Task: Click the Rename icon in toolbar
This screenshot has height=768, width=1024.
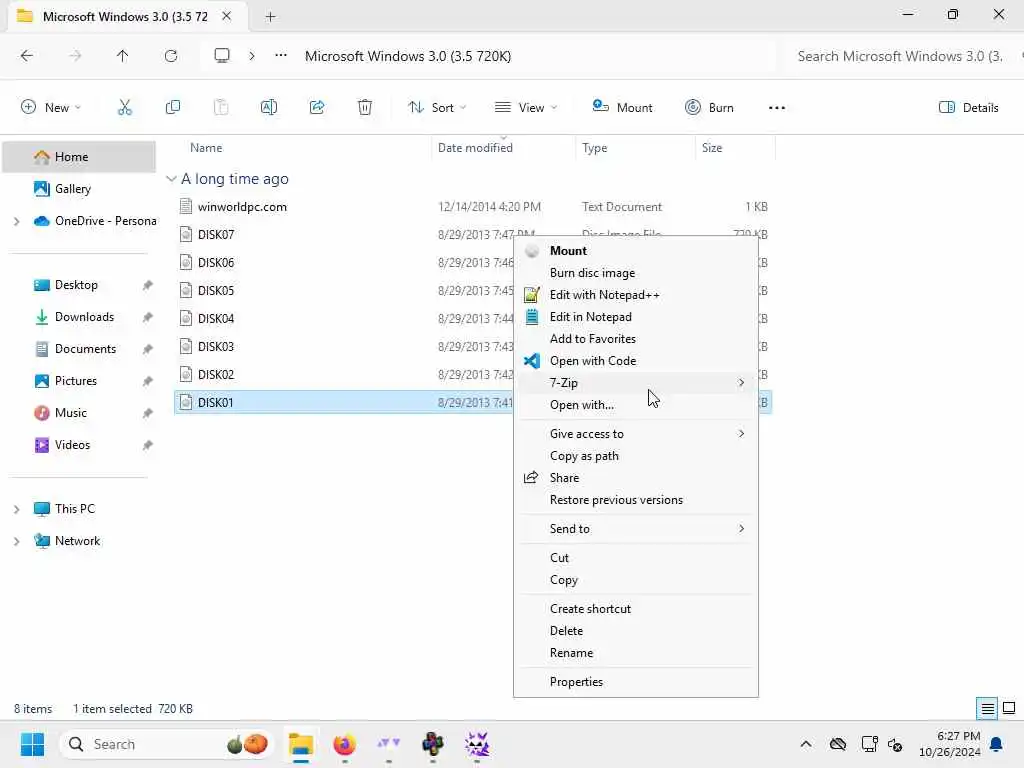Action: click(x=269, y=108)
